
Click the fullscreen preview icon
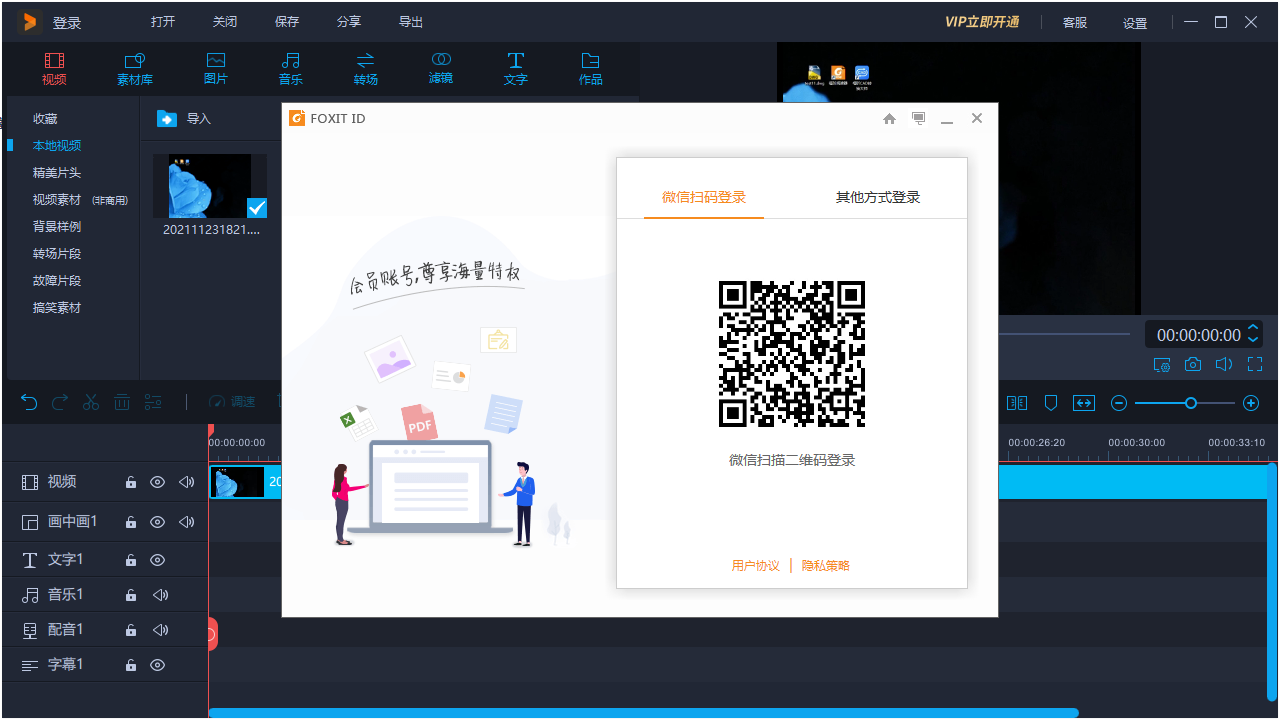(1254, 364)
